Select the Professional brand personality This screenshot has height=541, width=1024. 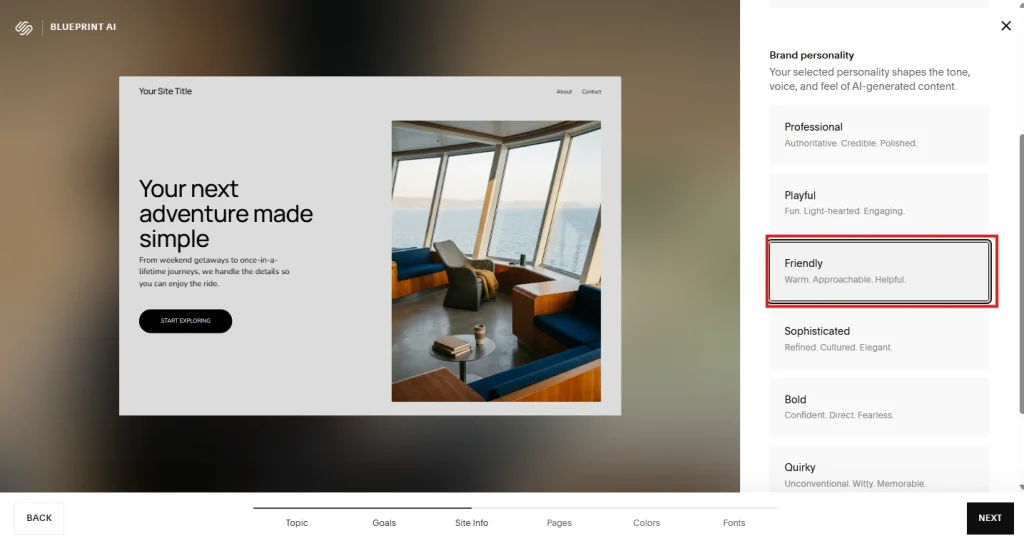coord(879,135)
